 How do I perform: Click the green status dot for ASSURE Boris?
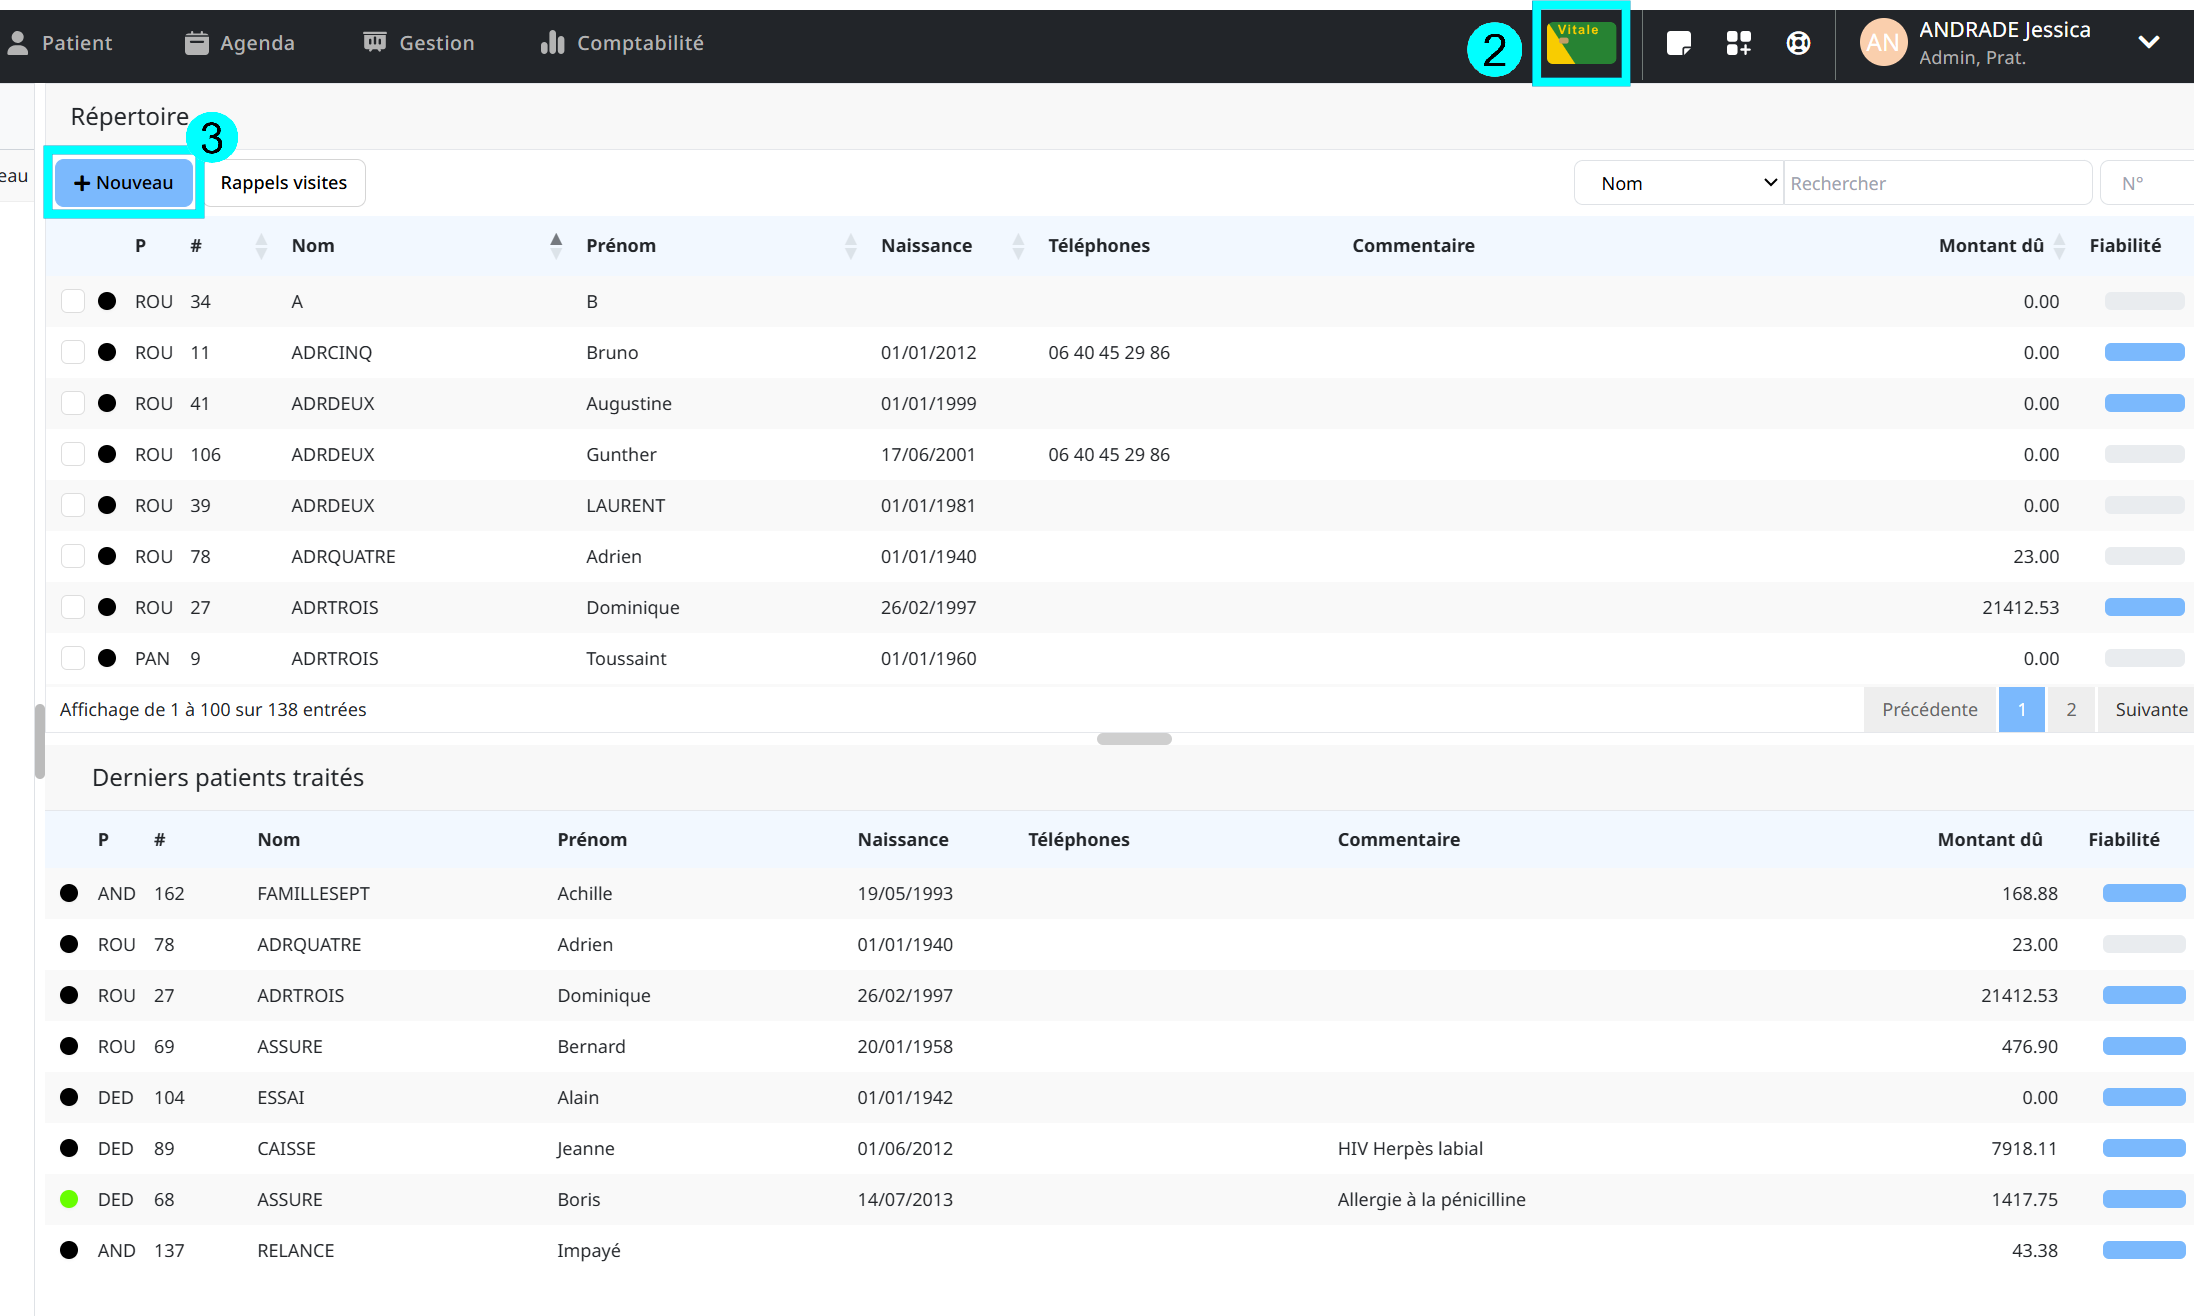click(x=69, y=1199)
